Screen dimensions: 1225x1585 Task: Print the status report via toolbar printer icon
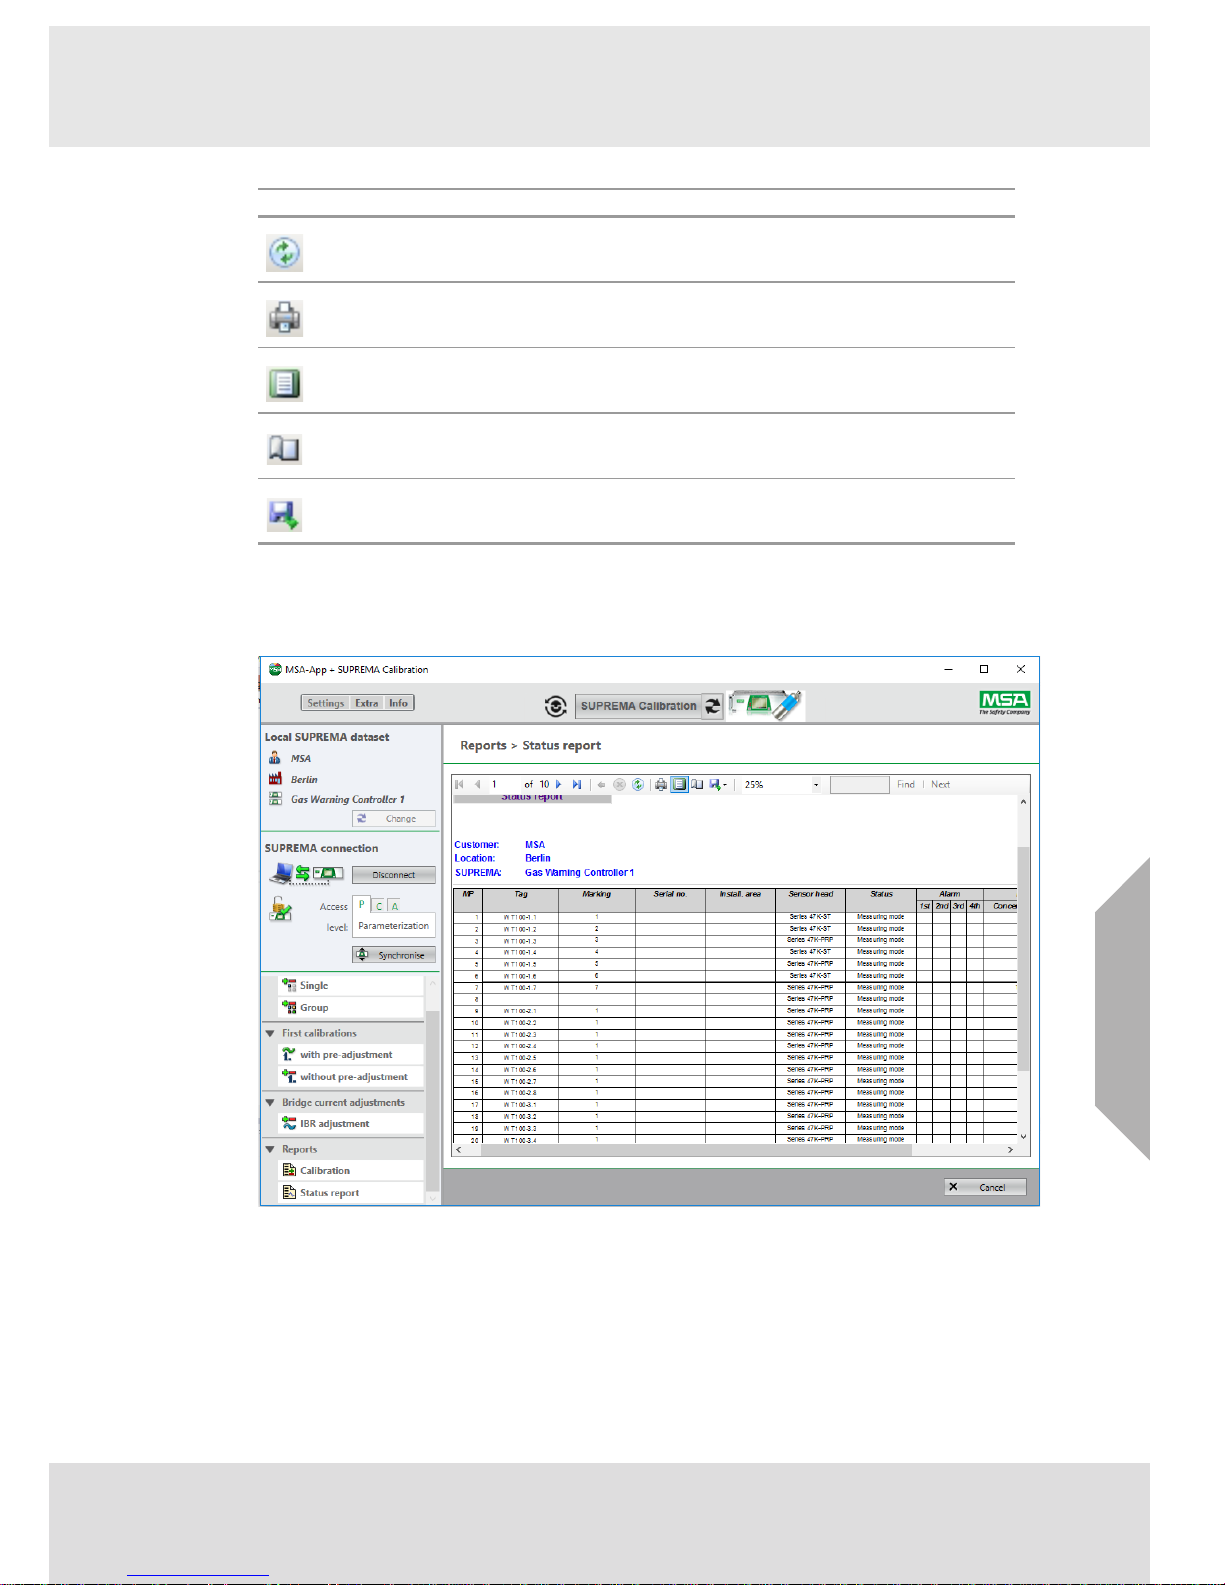tap(661, 785)
